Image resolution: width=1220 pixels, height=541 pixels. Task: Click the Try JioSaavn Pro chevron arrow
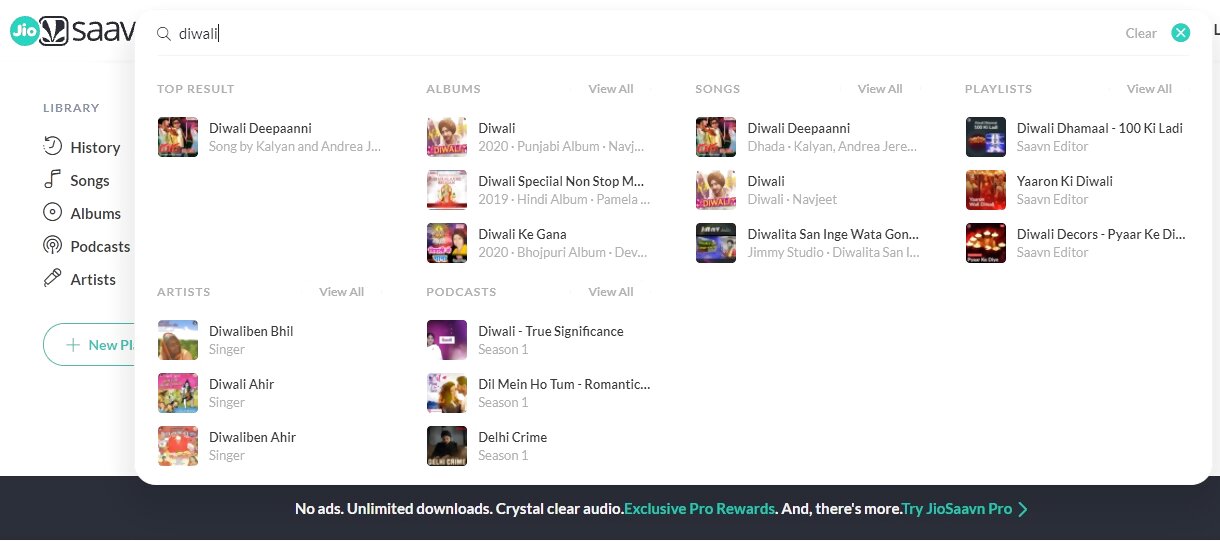point(1023,509)
